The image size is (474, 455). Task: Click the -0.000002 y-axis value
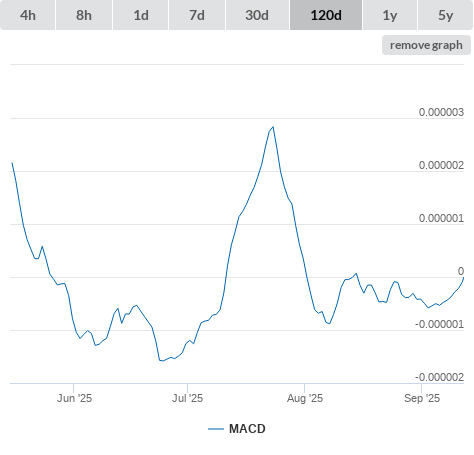click(439, 377)
